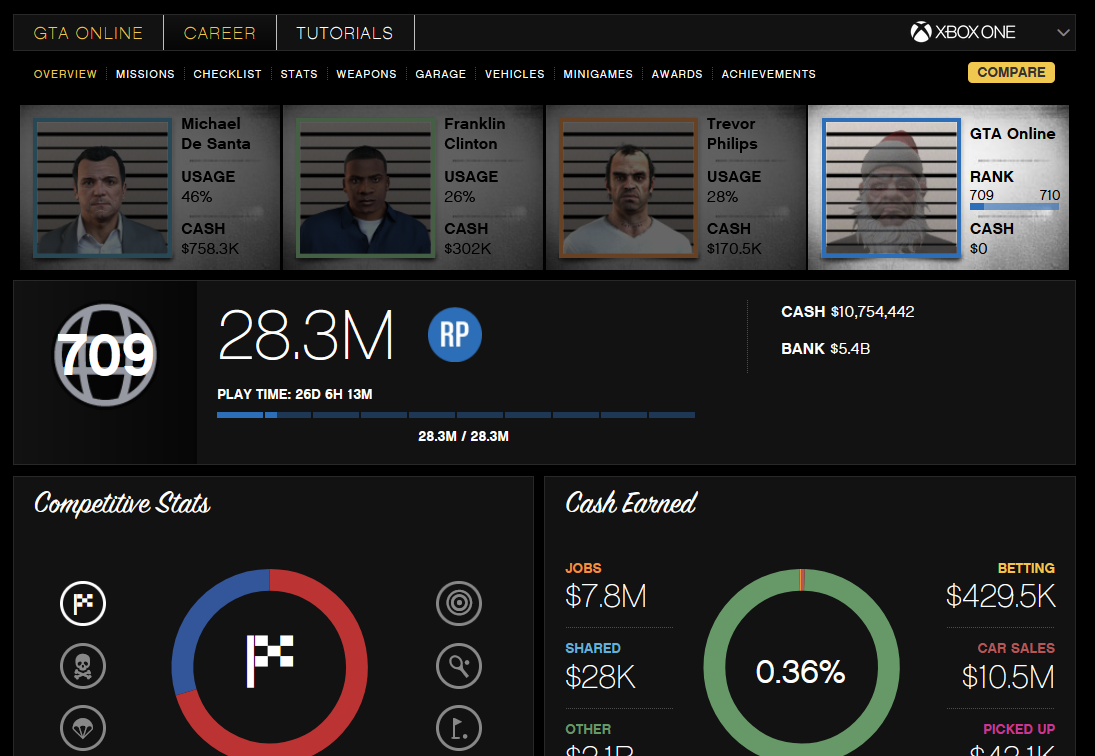Screen dimensions: 1095x756
Task: Click the rank 709 globe icon
Action: (x=105, y=355)
